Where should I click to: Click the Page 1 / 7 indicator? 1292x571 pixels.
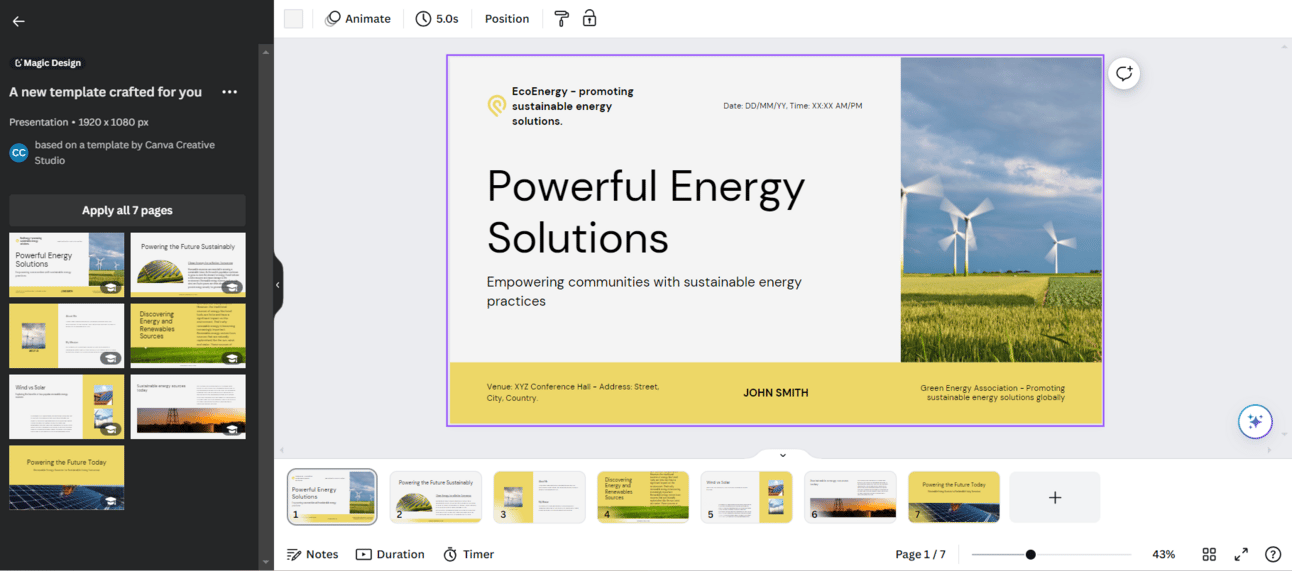tap(920, 554)
